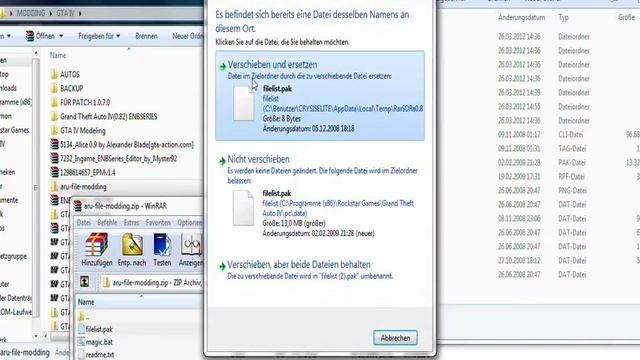This screenshot has width=640, height=360.
Task: Select 5134_Alice 0.9 archive file icon
Action: point(54,144)
